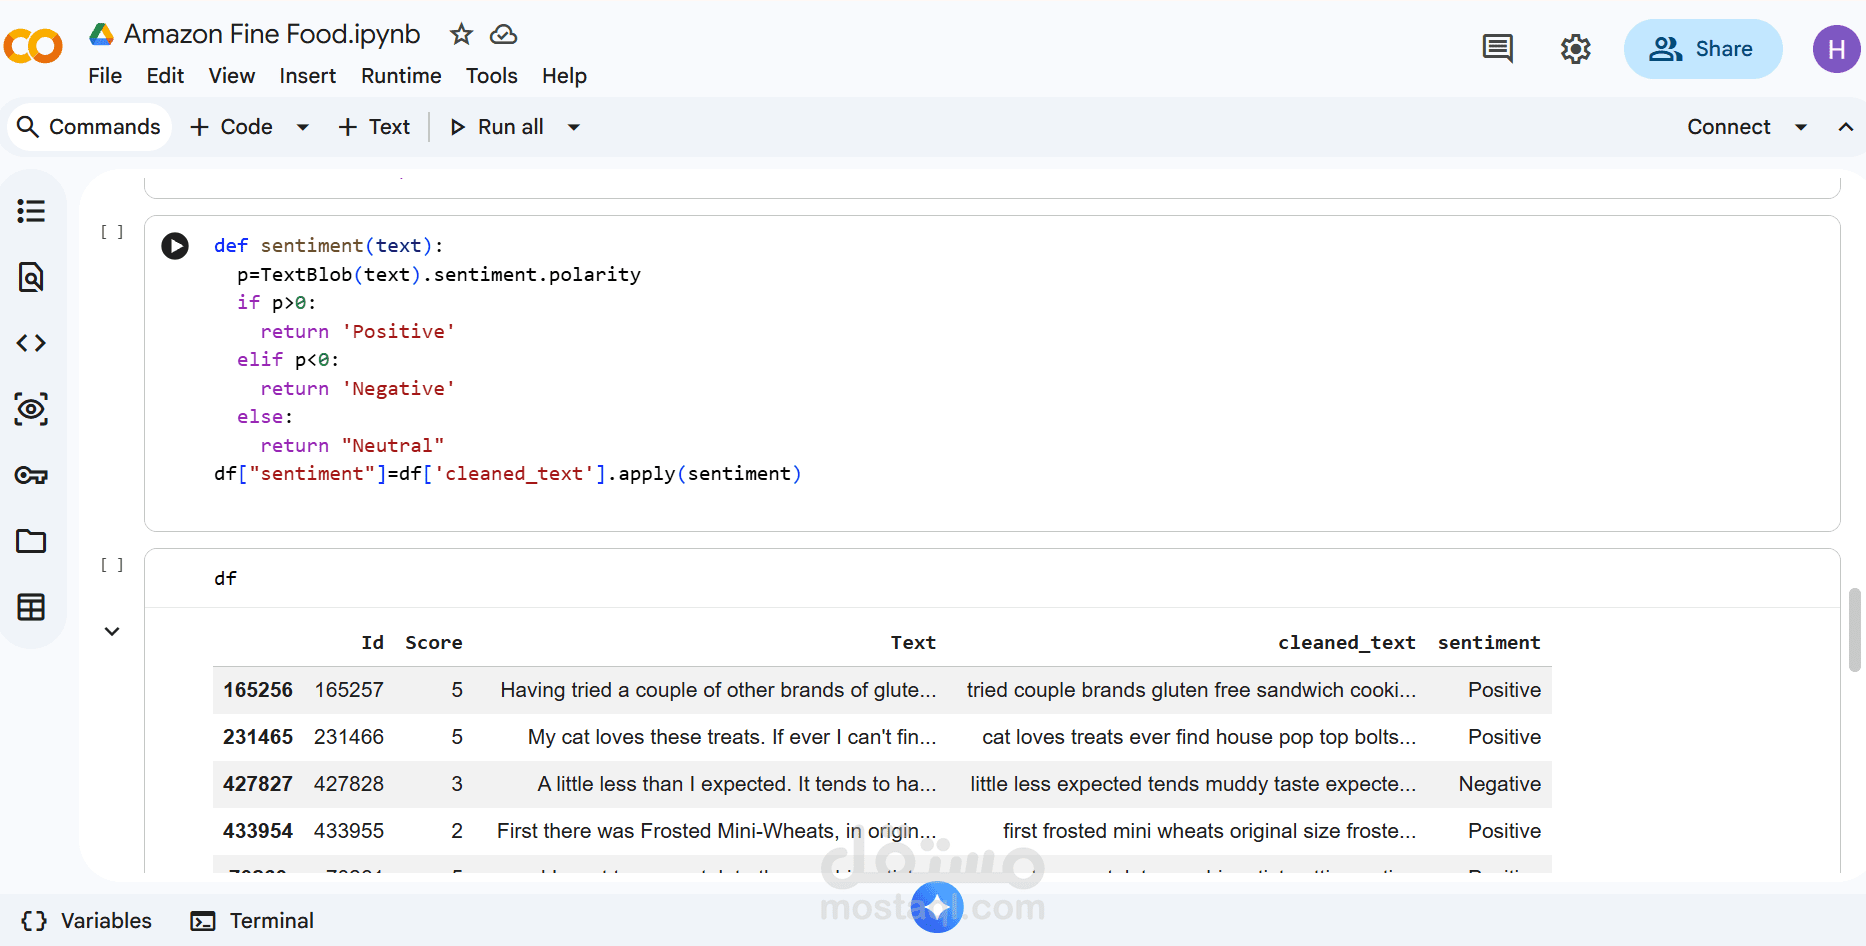This screenshot has height=946, width=1866.
Task: Open find and replace panel
Action: click(31, 277)
